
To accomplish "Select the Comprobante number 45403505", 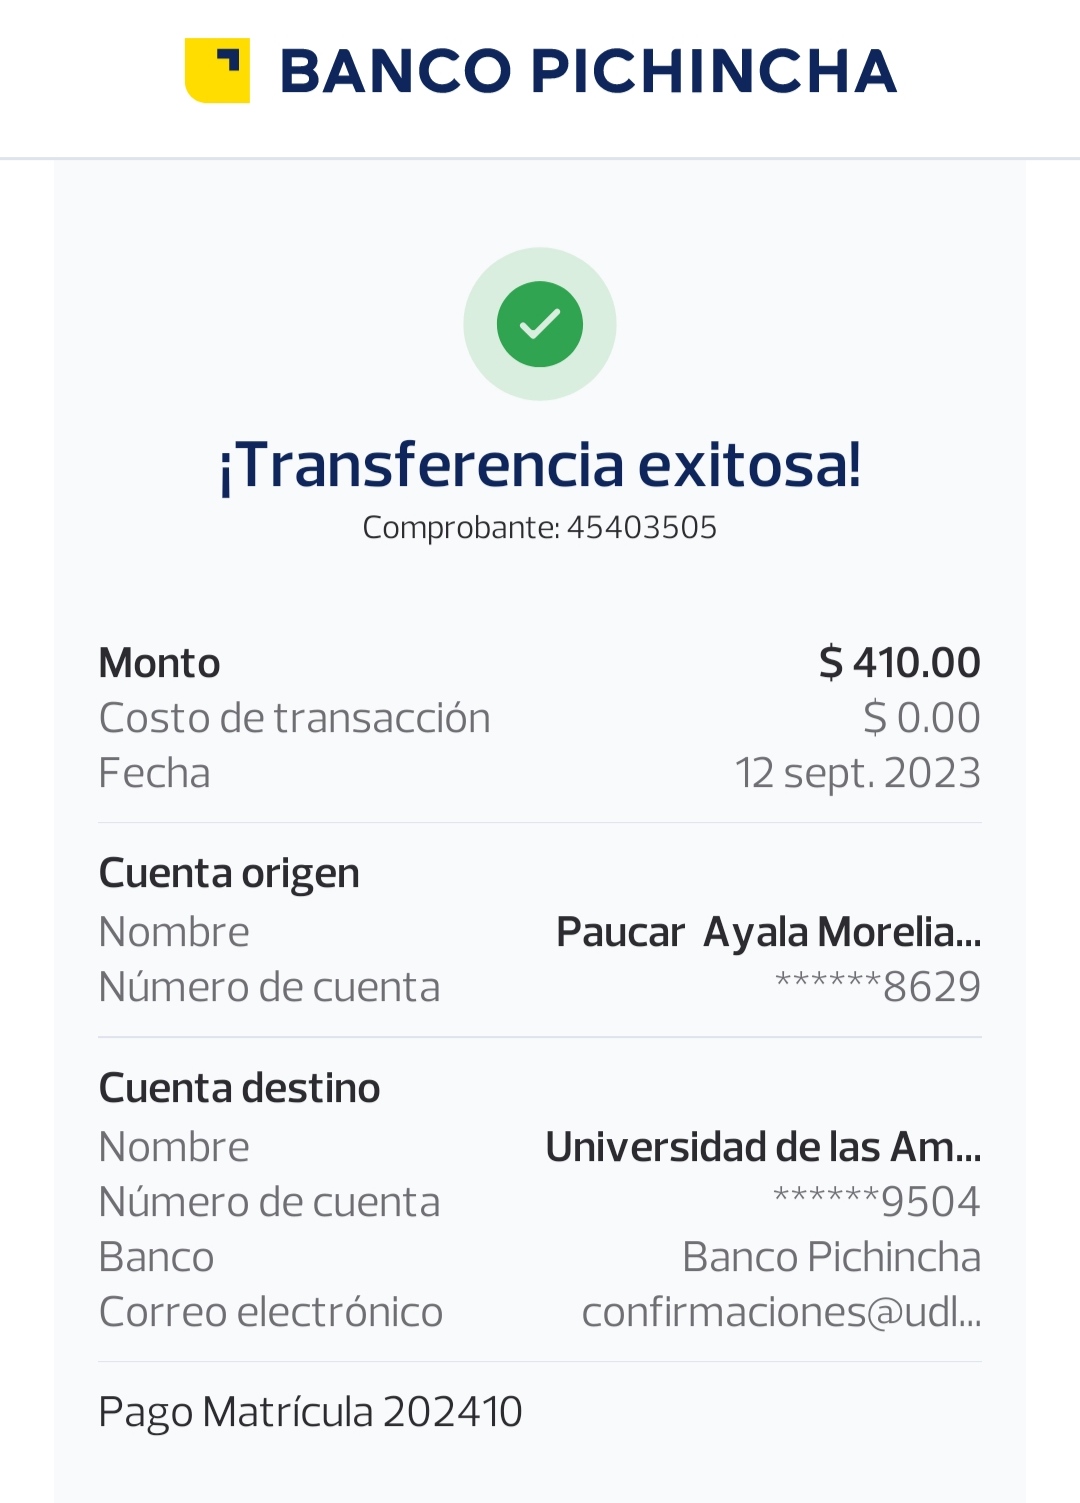I will click(641, 528).
